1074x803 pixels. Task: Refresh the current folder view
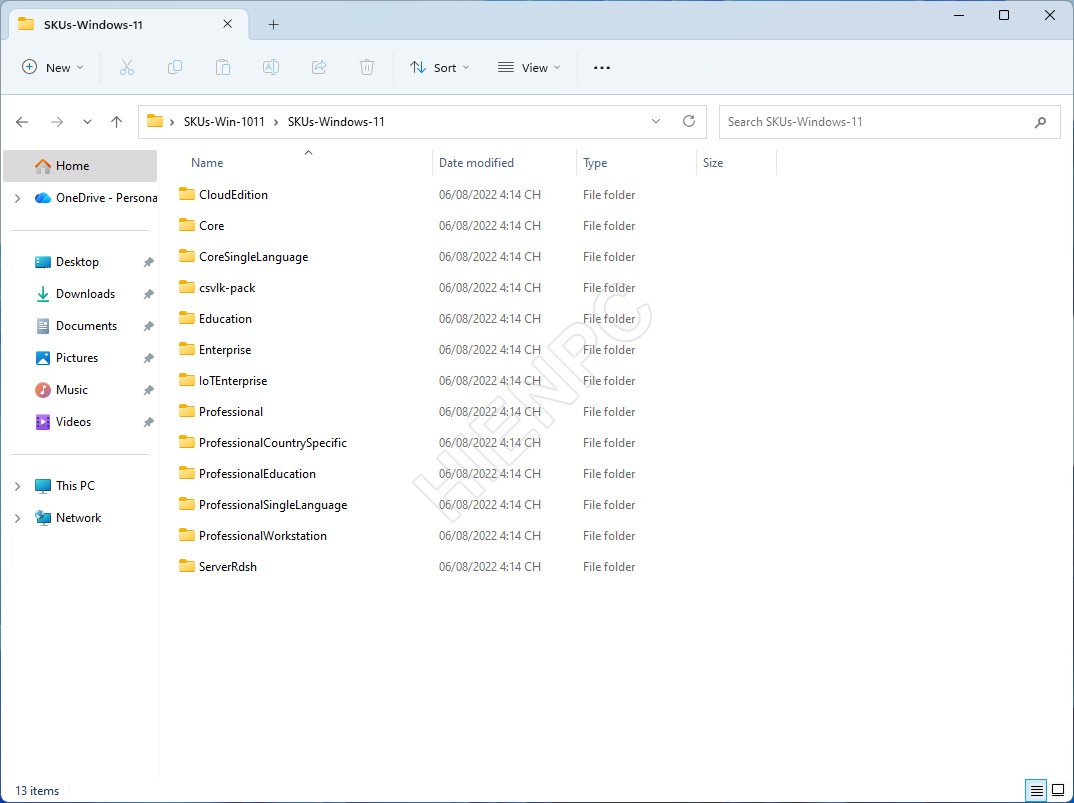coord(689,121)
